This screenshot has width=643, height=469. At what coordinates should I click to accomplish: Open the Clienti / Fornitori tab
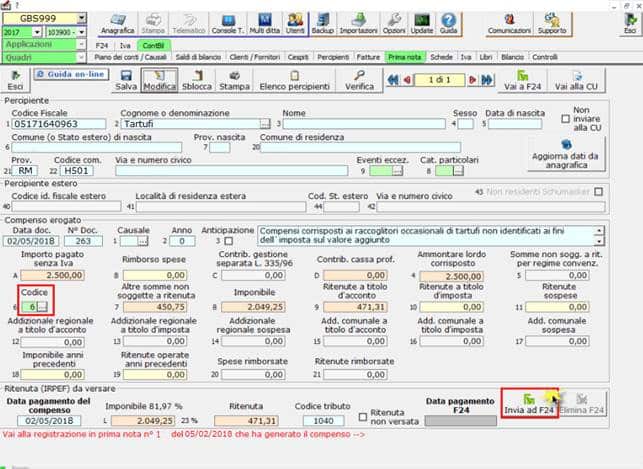(x=255, y=57)
